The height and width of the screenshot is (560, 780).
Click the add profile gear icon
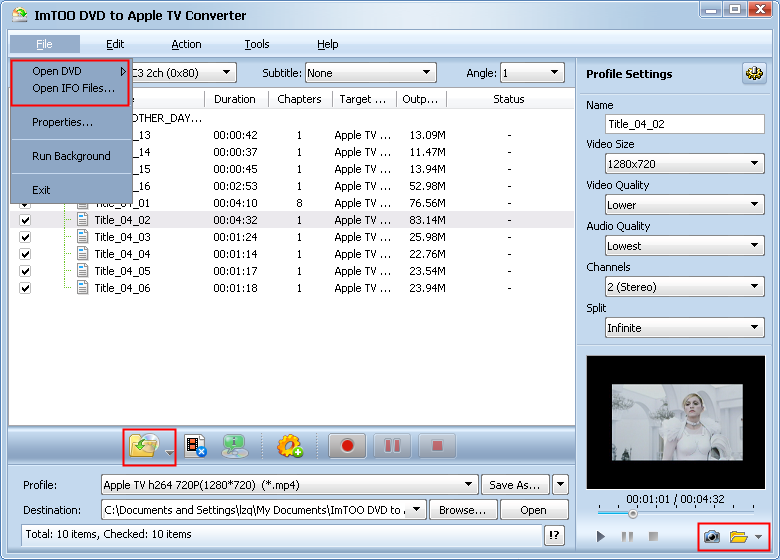(290, 446)
